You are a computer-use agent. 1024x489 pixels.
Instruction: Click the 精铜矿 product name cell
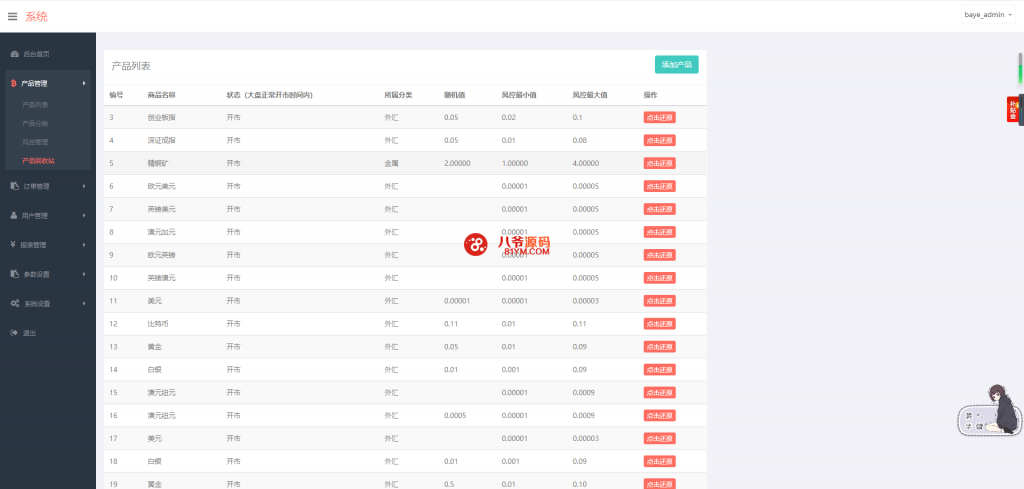(x=158, y=163)
